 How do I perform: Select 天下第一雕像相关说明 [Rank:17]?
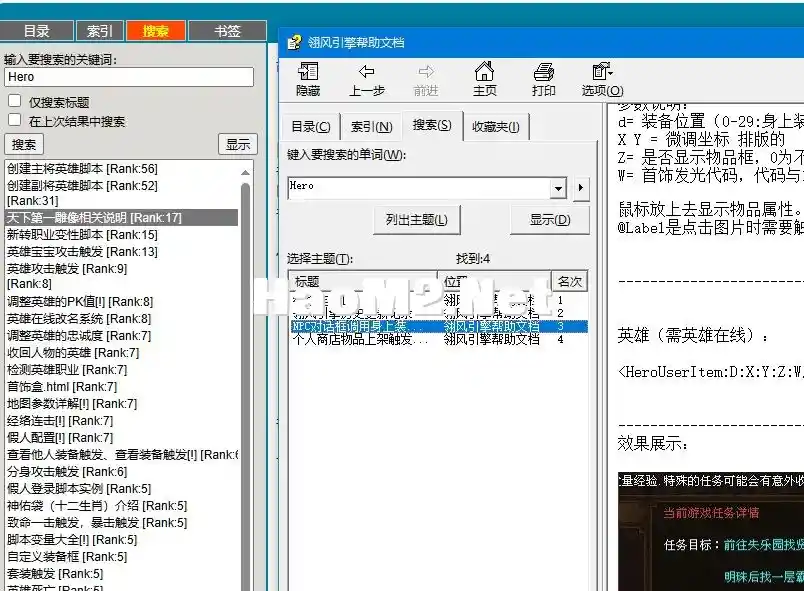pyautogui.click(x=122, y=217)
